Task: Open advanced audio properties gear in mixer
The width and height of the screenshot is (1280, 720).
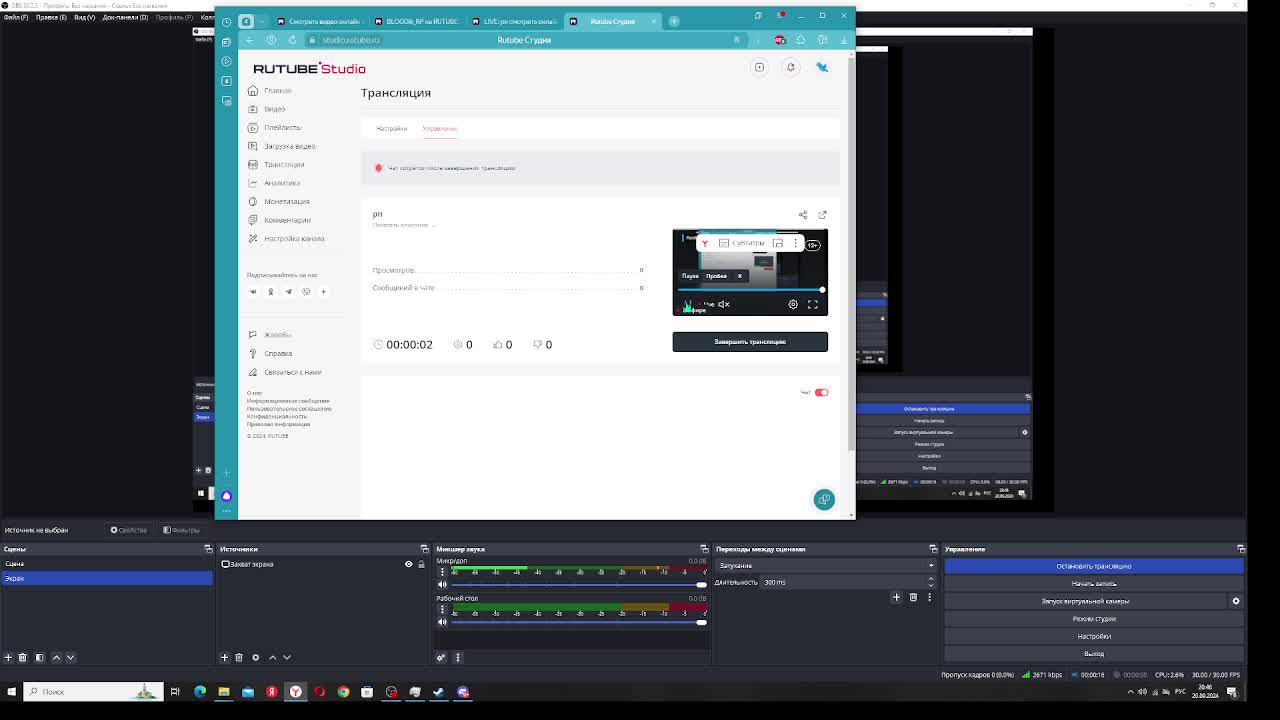Action: [441, 657]
